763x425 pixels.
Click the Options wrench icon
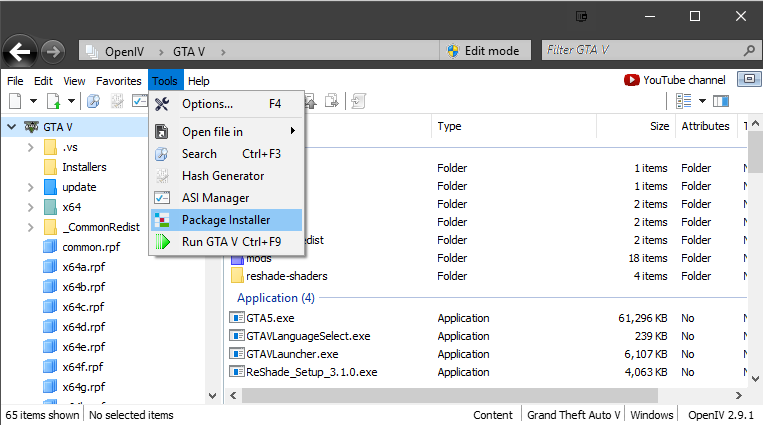pos(162,104)
